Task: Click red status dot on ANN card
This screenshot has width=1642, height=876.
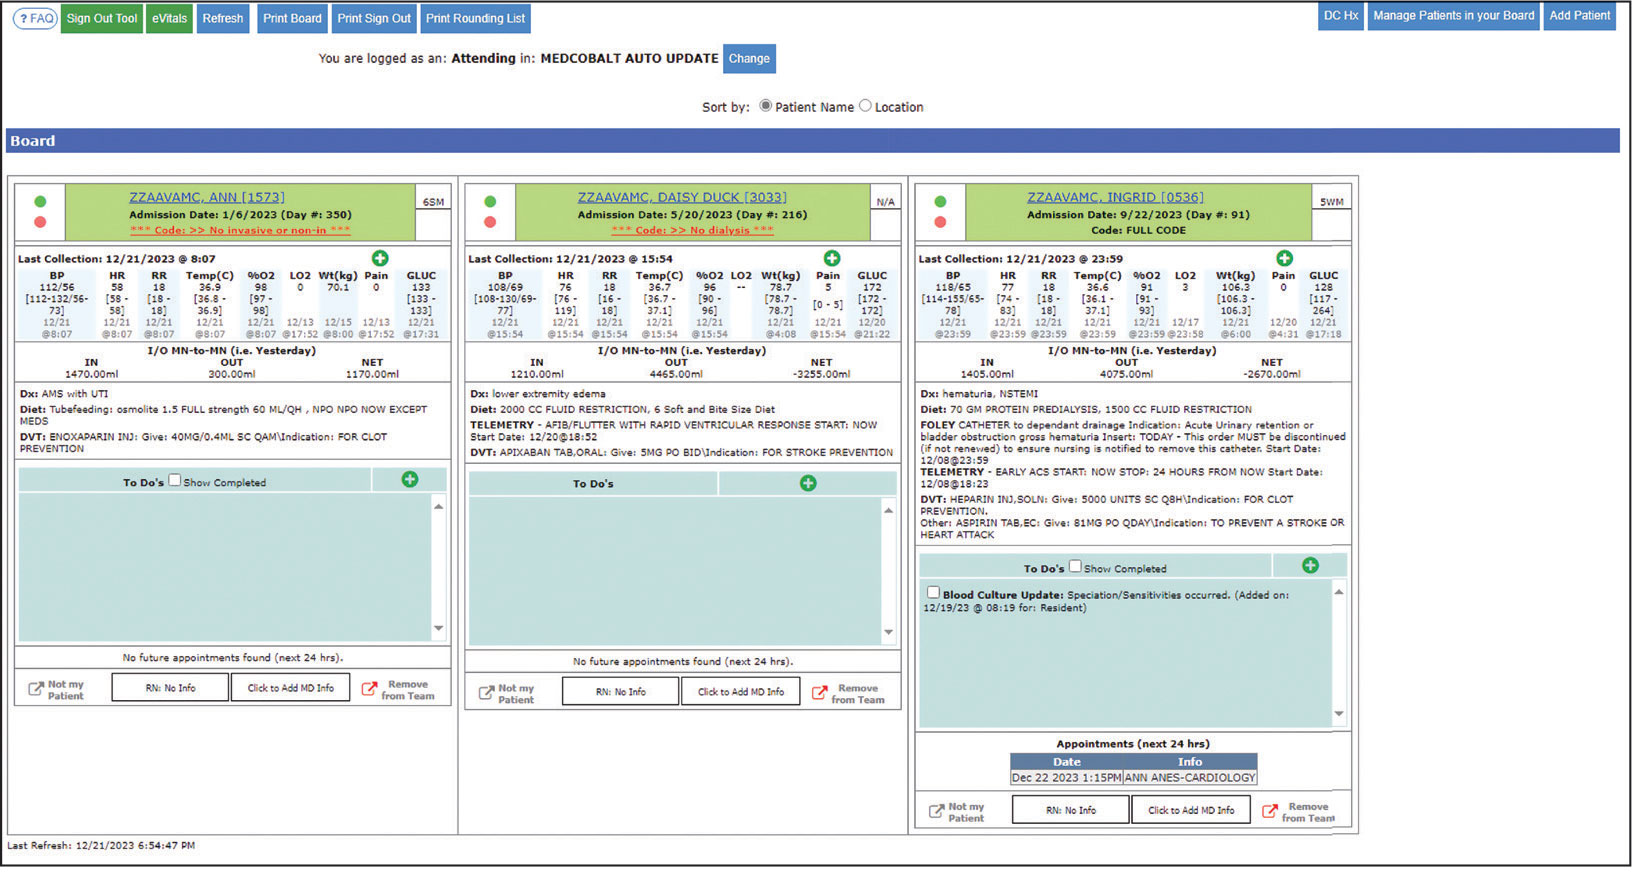Action: pos(40,222)
